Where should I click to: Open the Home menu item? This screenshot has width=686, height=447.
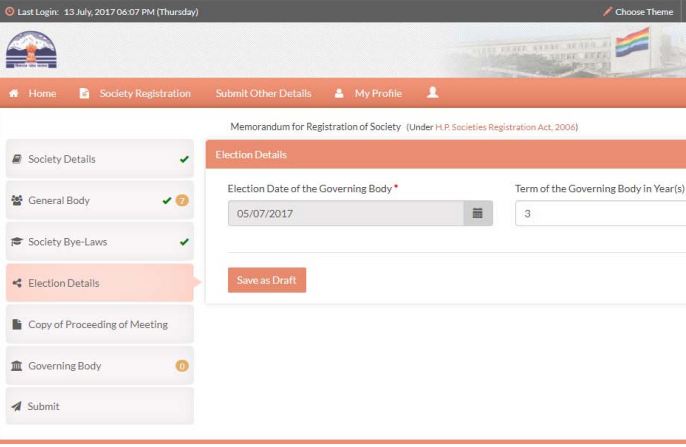point(42,93)
